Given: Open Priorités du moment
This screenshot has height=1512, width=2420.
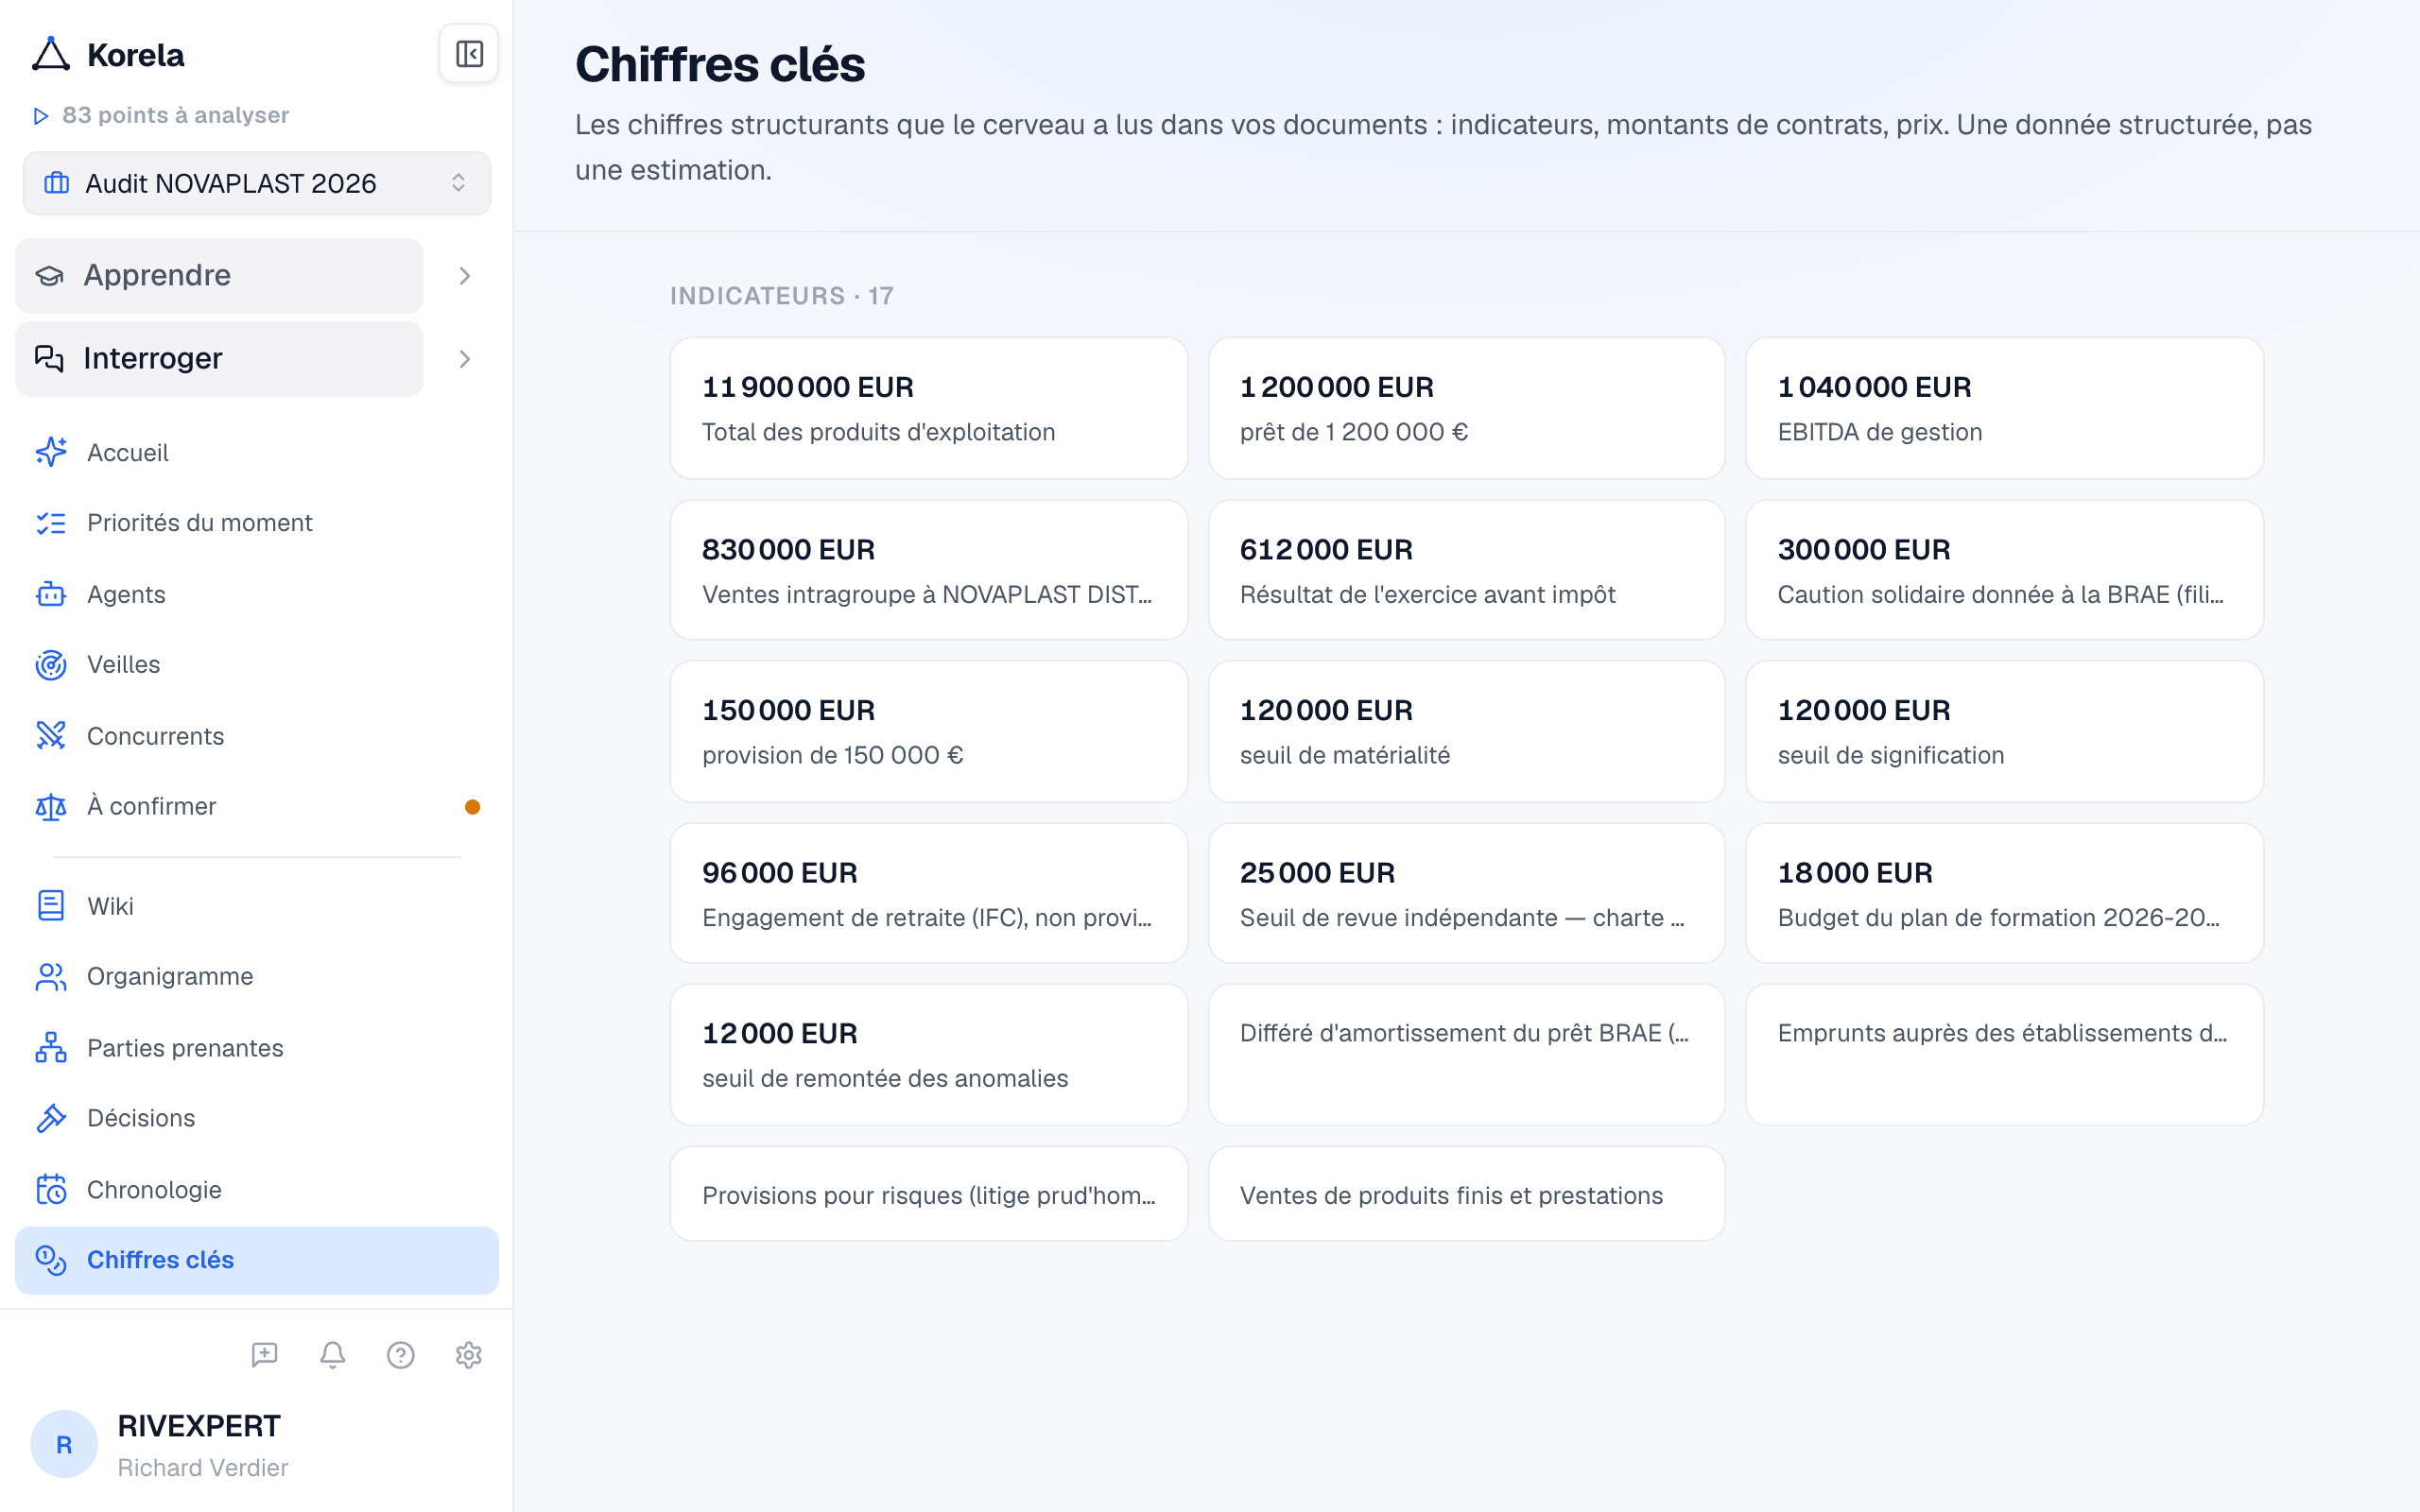Looking at the screenshot, I should (257, 523).
